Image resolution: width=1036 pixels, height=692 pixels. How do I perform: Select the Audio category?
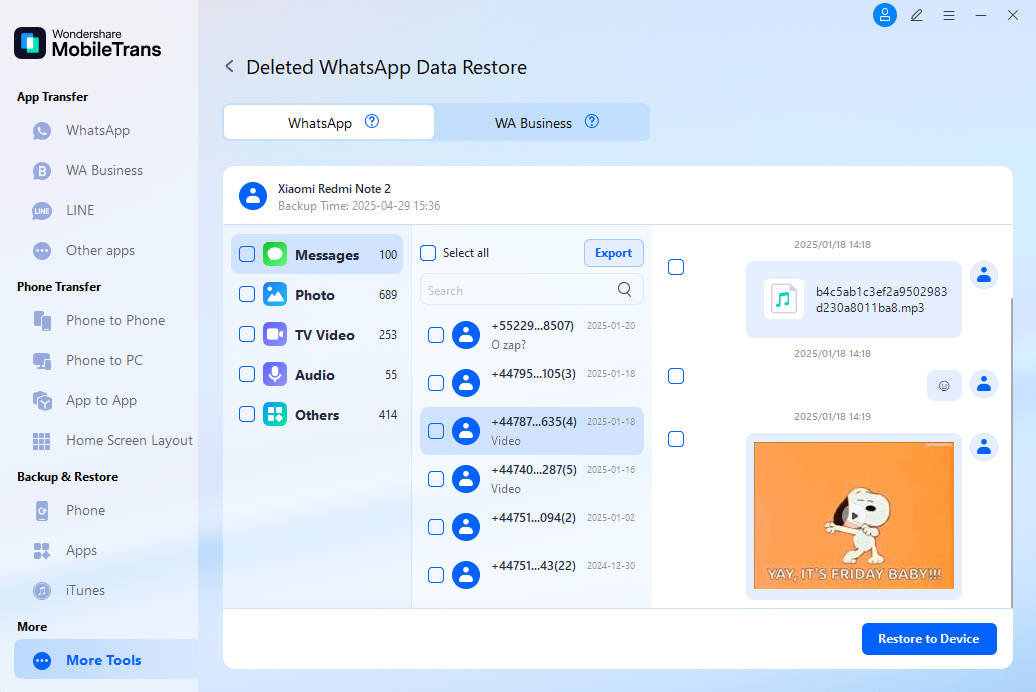pos(317,375)
